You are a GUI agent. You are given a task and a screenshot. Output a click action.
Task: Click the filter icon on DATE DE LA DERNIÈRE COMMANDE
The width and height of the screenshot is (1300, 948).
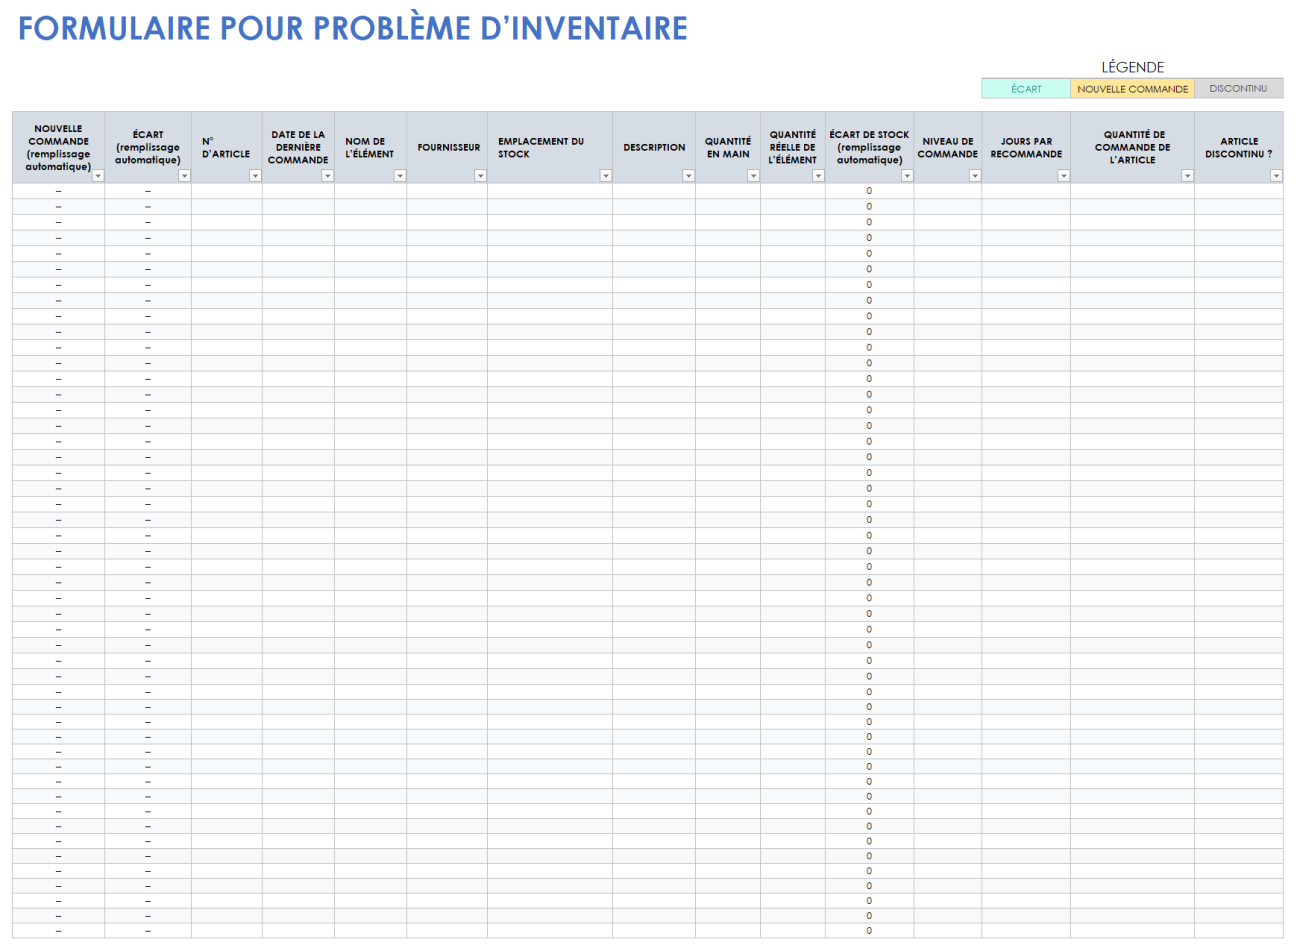327,176
